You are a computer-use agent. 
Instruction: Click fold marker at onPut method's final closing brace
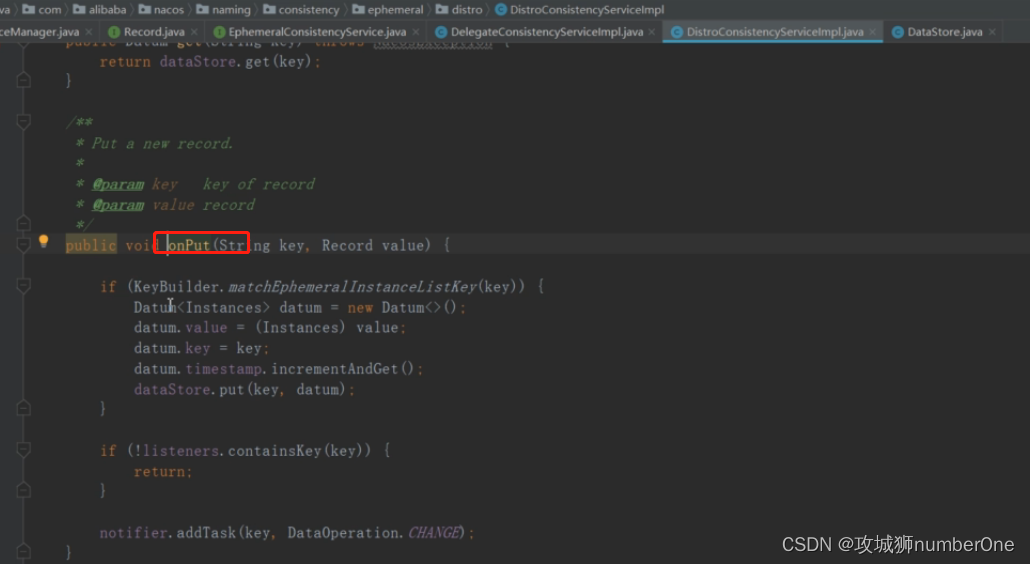24,552
